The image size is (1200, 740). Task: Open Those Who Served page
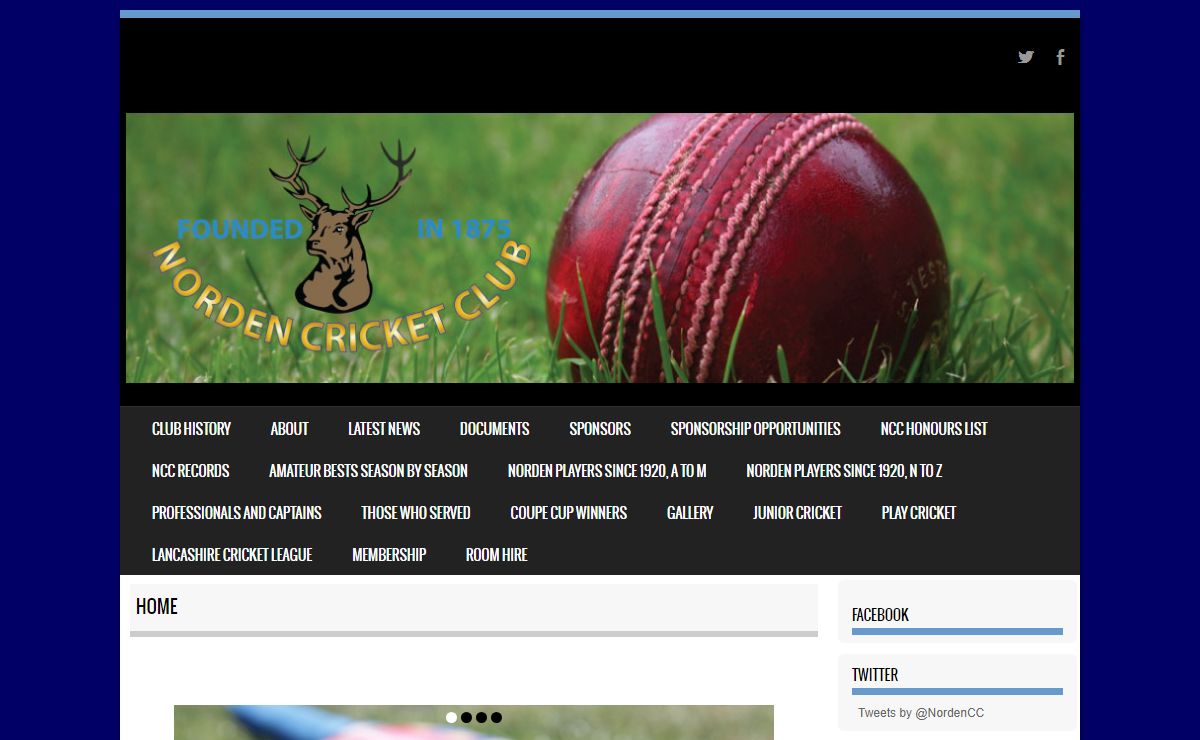pyautogui.click(x=416, y=512)
